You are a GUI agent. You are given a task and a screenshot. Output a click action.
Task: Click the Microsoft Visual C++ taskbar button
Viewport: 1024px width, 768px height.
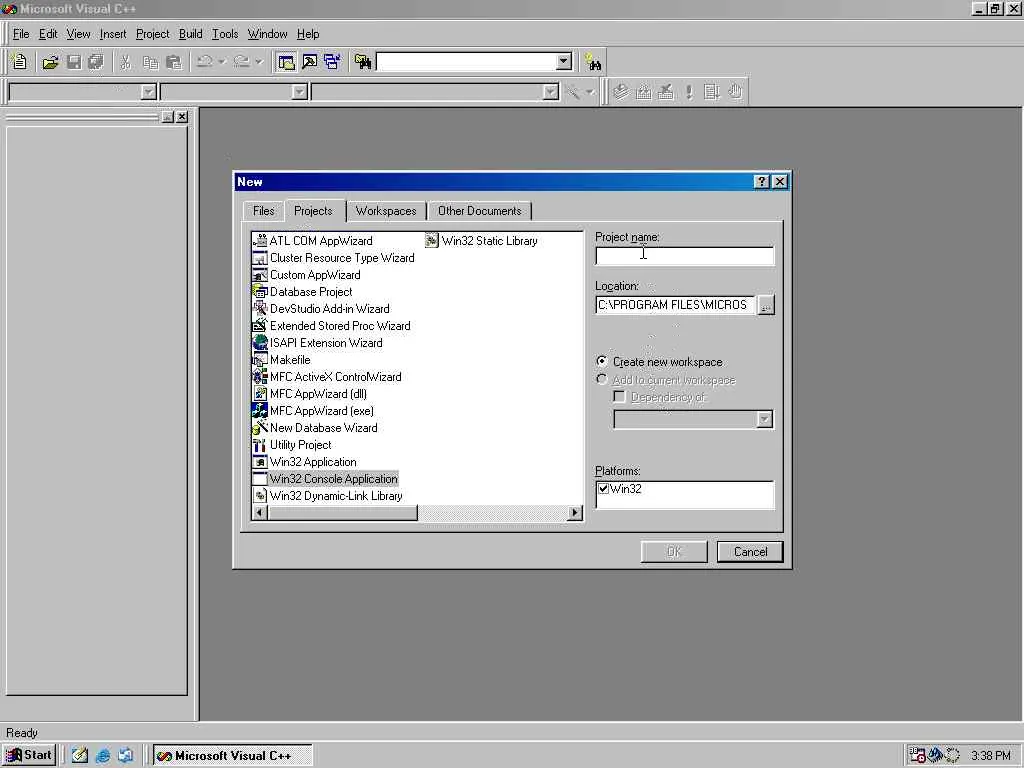(232, 756)
